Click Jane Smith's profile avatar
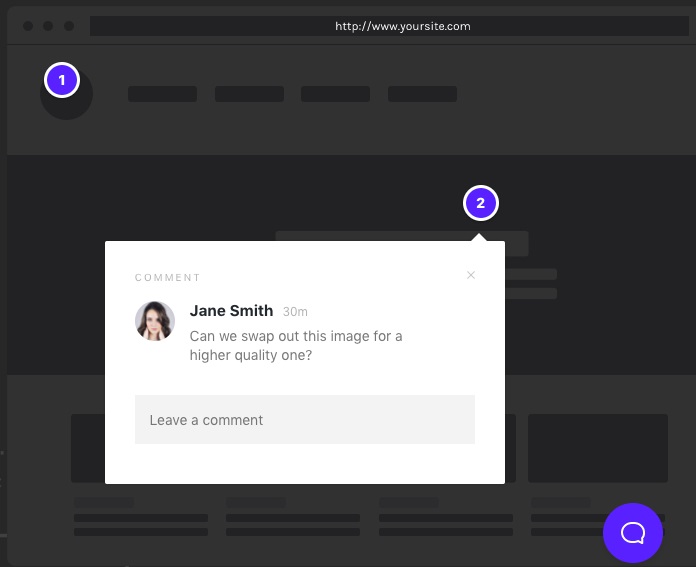Image resolution: width=696 pixels, height=567 pixels. tap(155, 321)
